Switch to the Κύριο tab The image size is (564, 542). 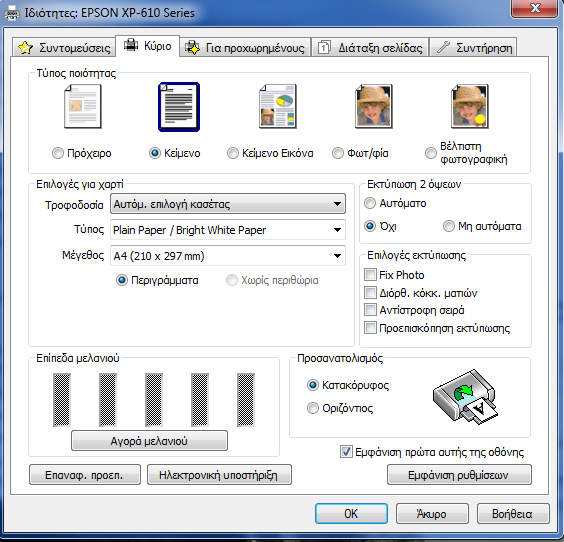point(147,46)
